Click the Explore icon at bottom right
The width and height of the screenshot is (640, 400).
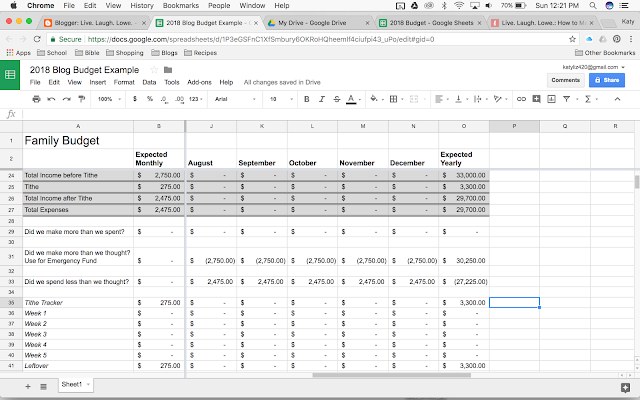[x=625, y=387]
